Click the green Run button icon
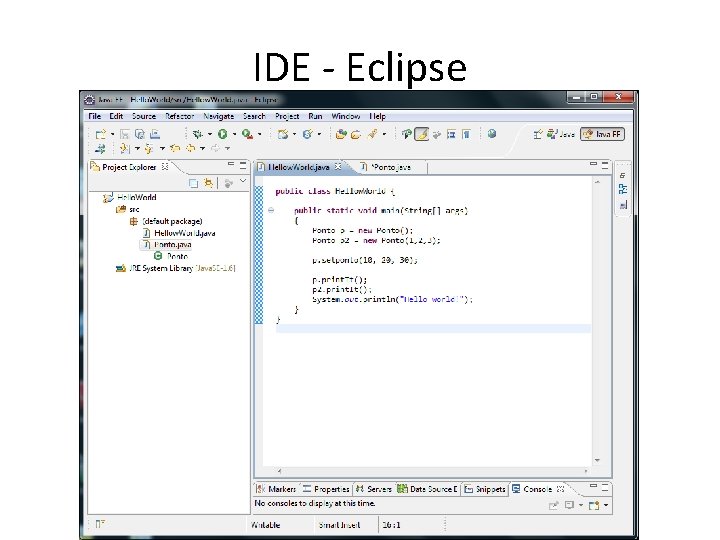This screenshot has width=720, height=540. tap(223, 134)
